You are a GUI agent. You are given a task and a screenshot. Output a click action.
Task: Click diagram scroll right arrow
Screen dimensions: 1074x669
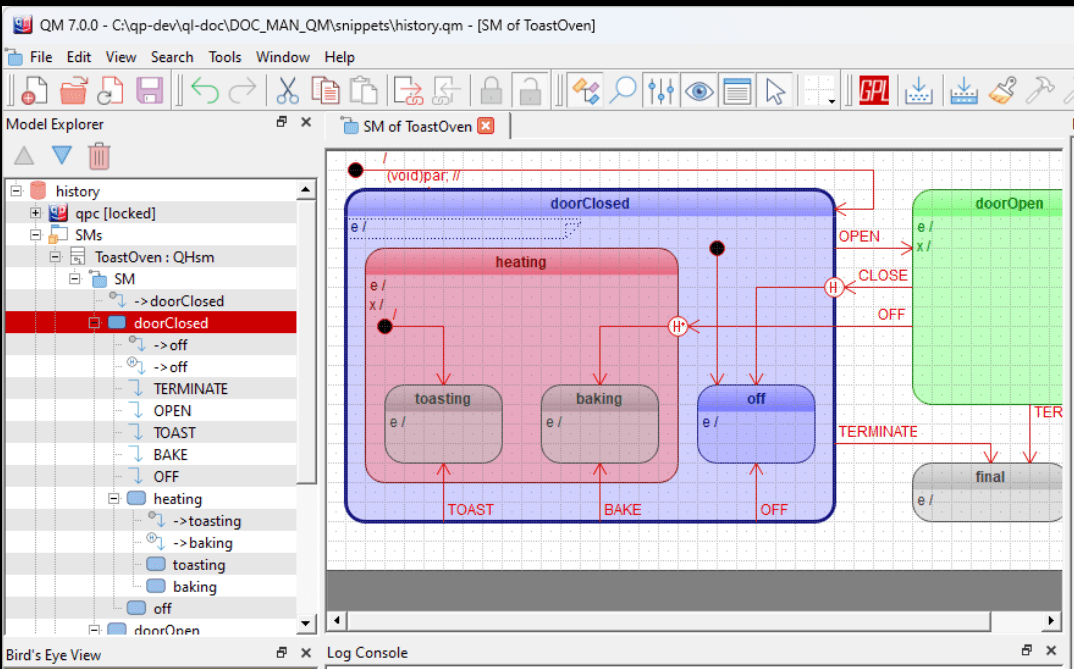[x=1051, y=621]
